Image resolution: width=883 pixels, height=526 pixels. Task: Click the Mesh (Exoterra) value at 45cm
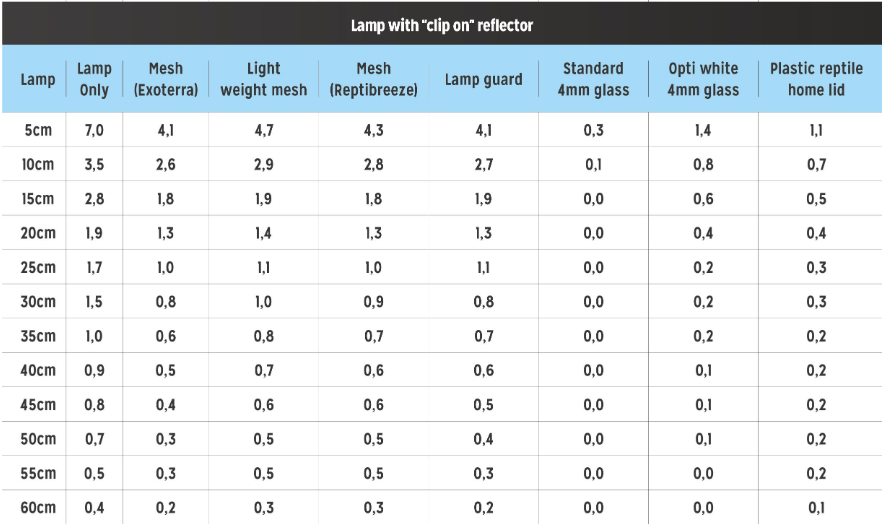pyautogui.click(x=166, y=405)
